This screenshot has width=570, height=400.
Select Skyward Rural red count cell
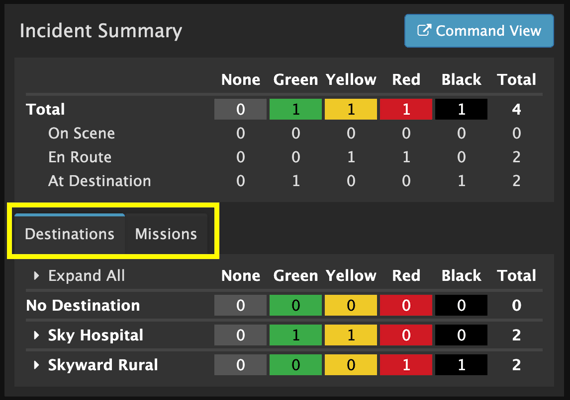(x=406, y=365)
